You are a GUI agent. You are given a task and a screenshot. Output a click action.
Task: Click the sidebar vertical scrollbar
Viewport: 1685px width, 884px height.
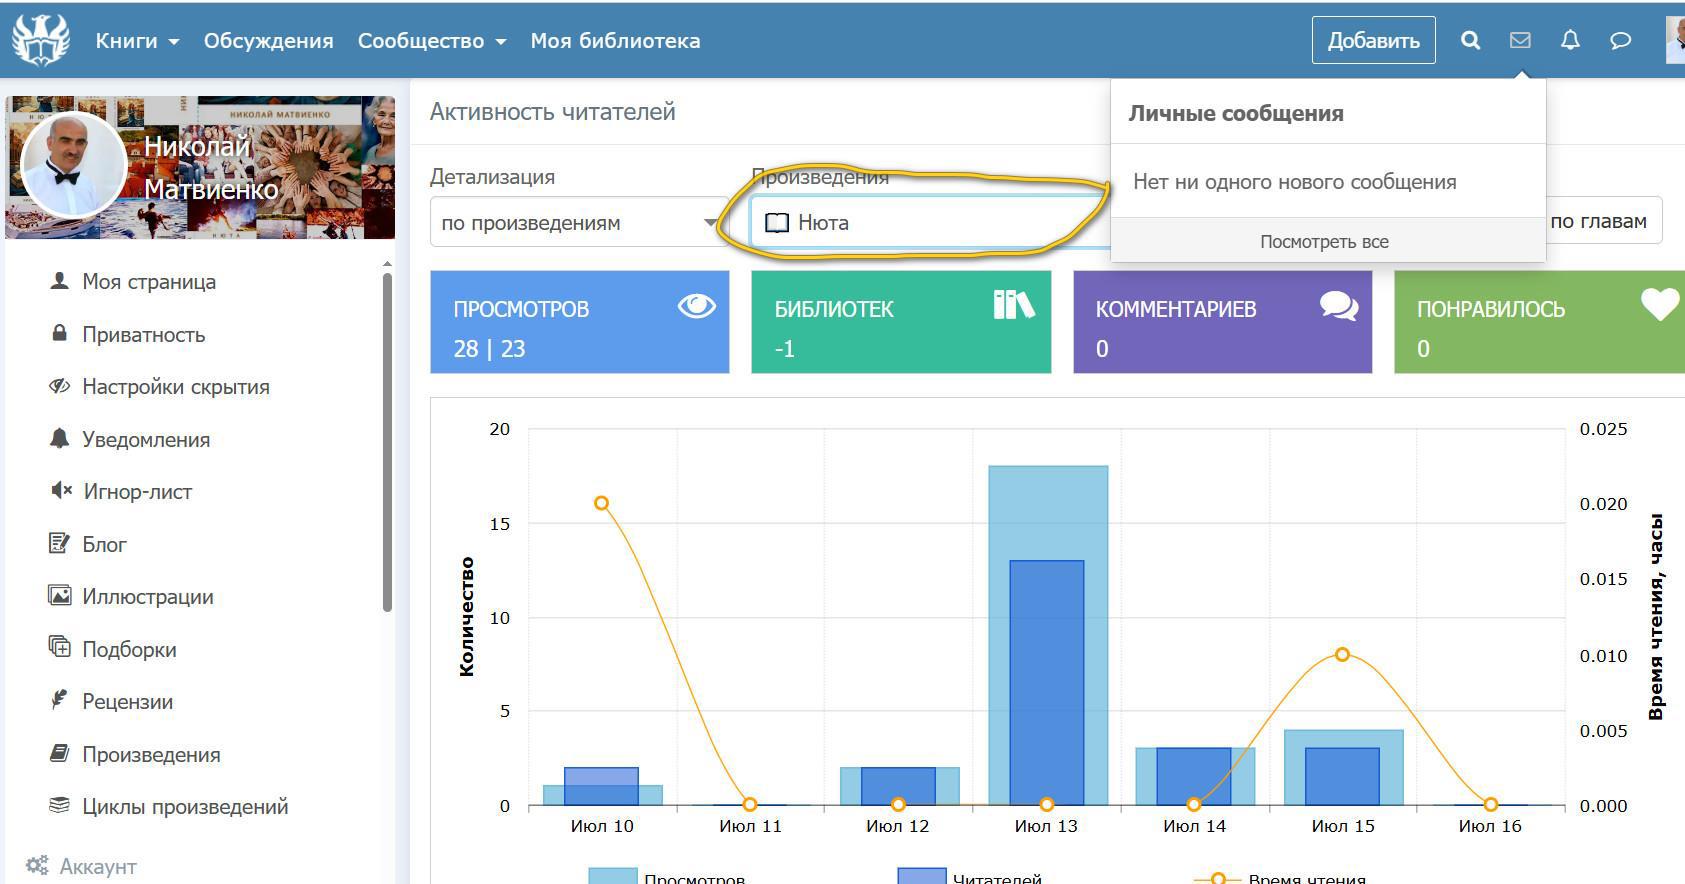tap(387, 440)
